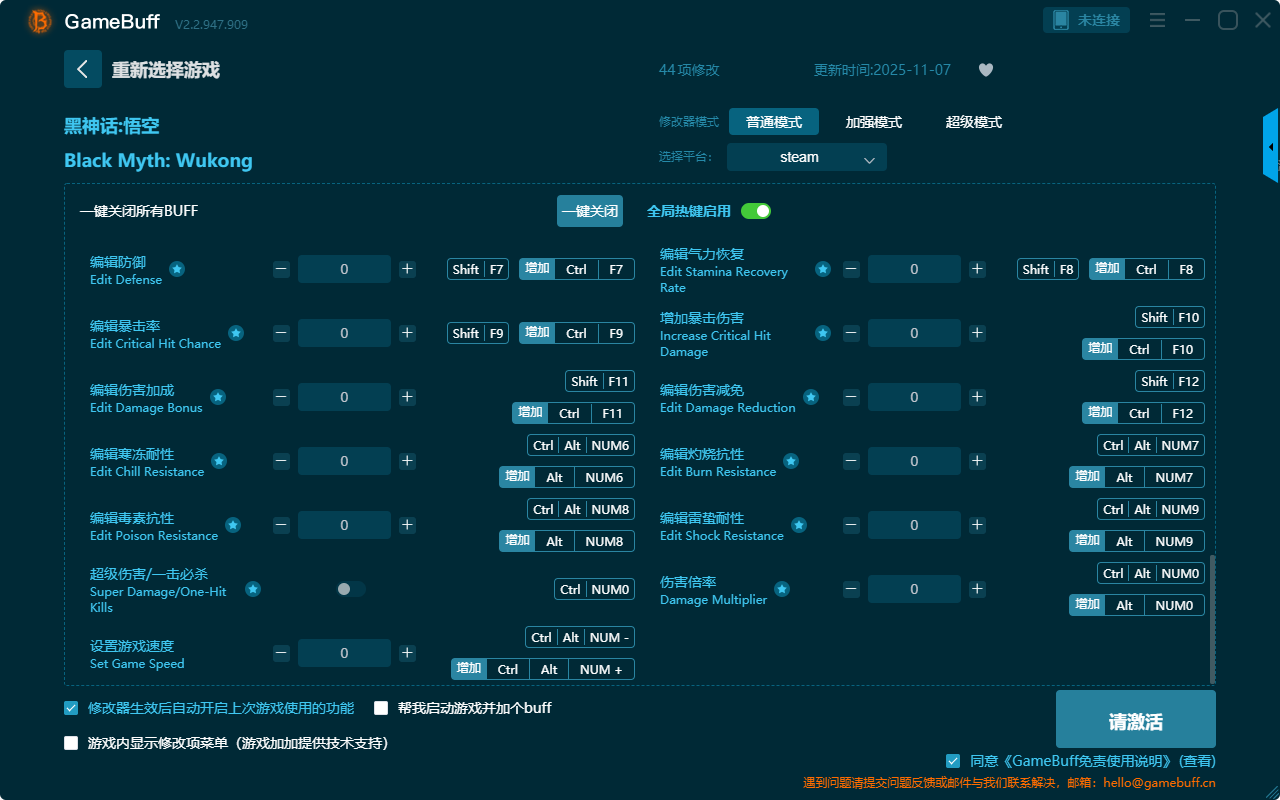The height and width of the screenshot is (800, 1280).
Task: Click the 增加 Ctrl F7 hotkey selector
Action: coord(577,269)
